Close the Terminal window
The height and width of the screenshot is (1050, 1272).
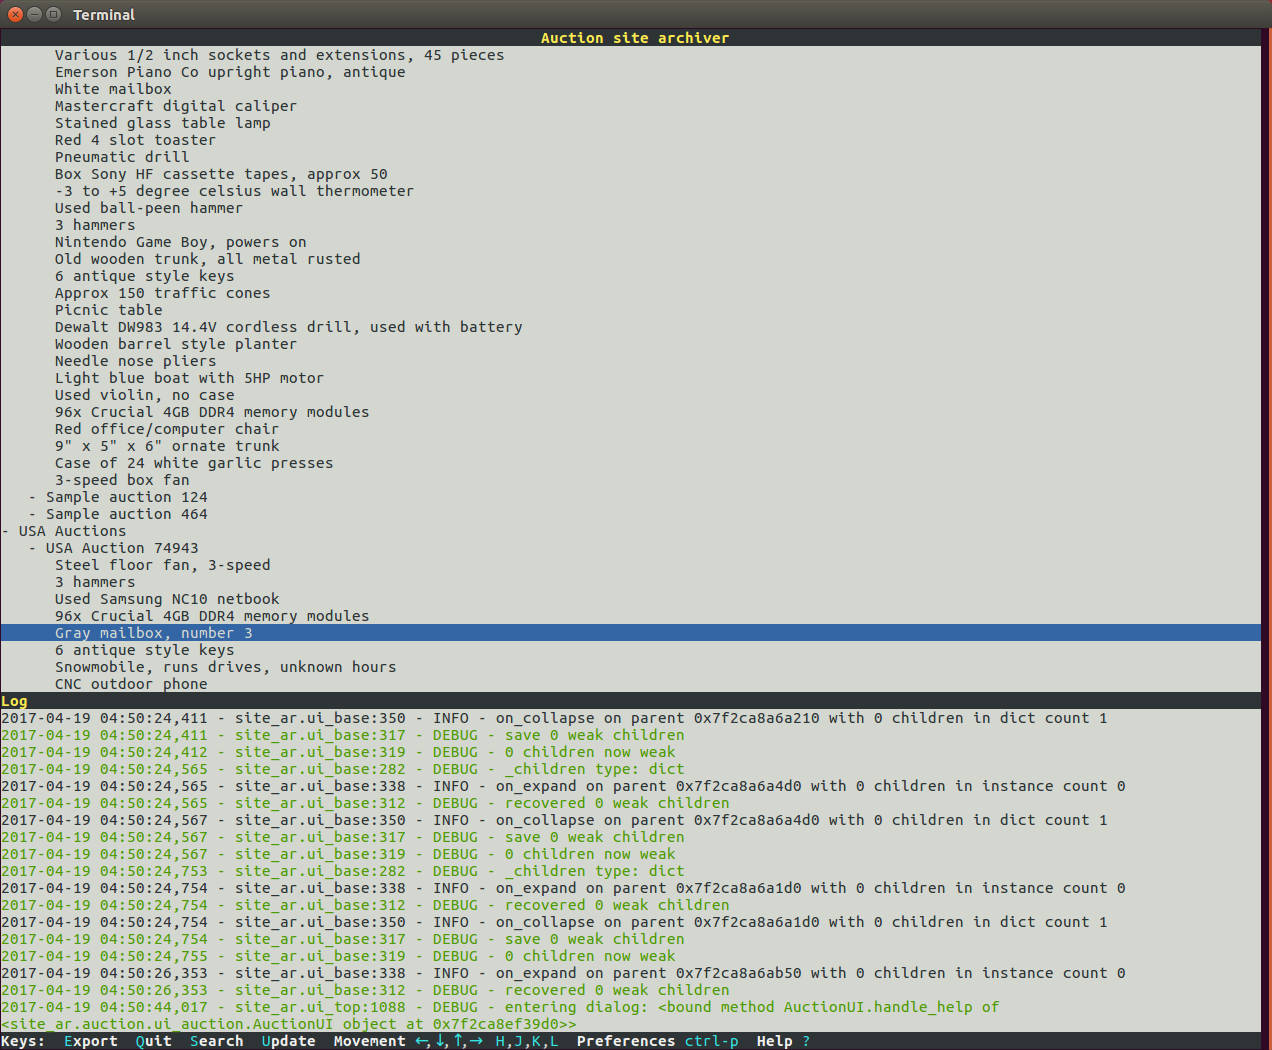[15, 14]
